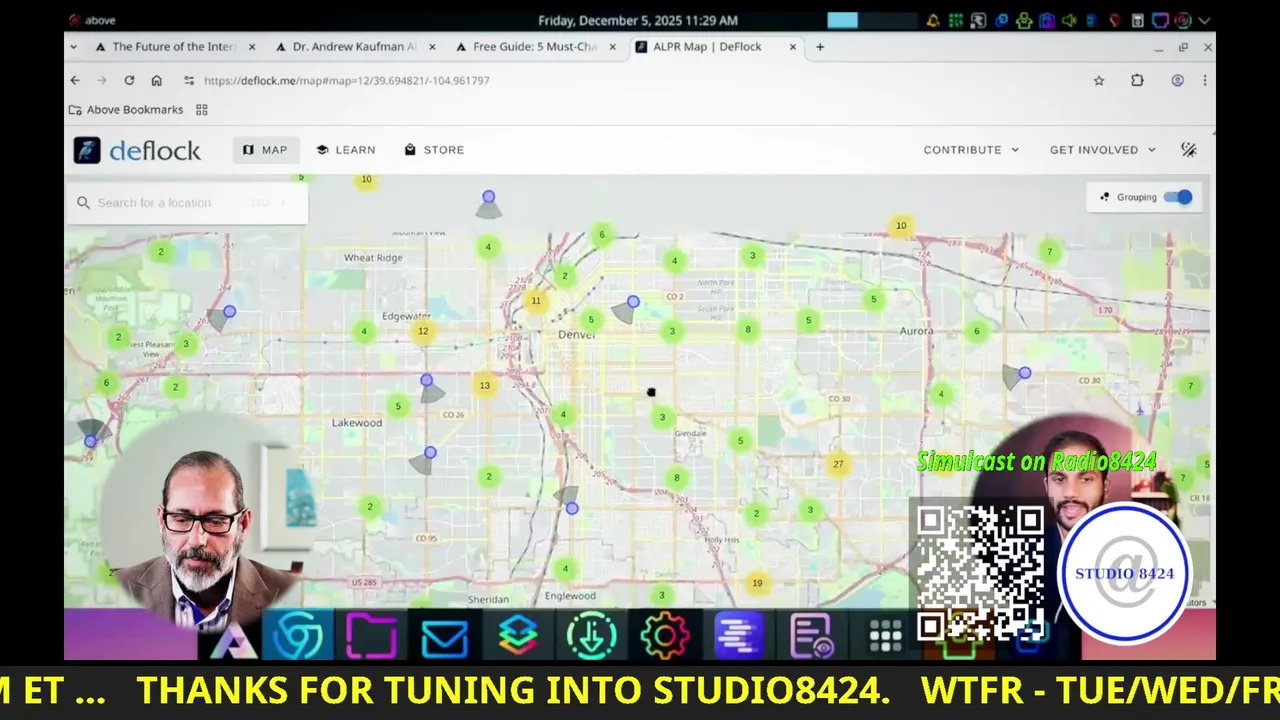Image resolution: width=1280 pixels, height=720 pixels.
Task: Bookmark this page with the star icon
Action: point(1099,80)
